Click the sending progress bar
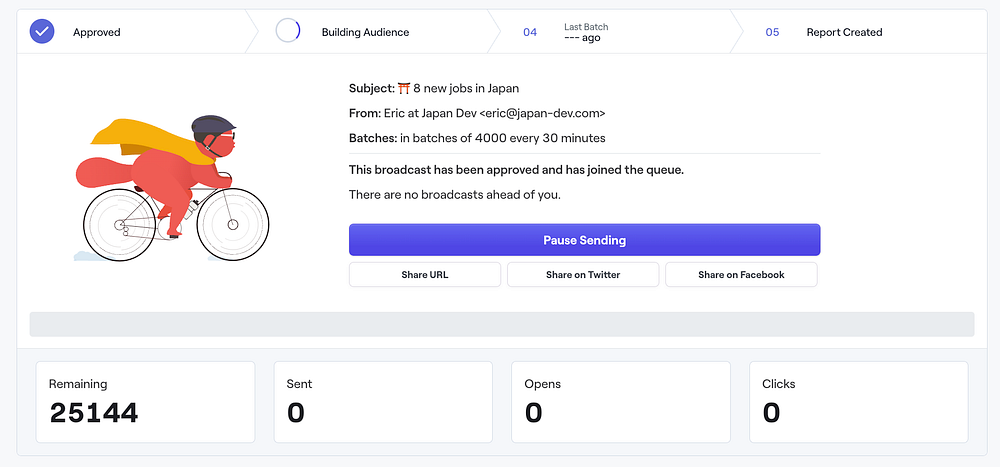Screen dimensions: 1000x467 [501, 324]
